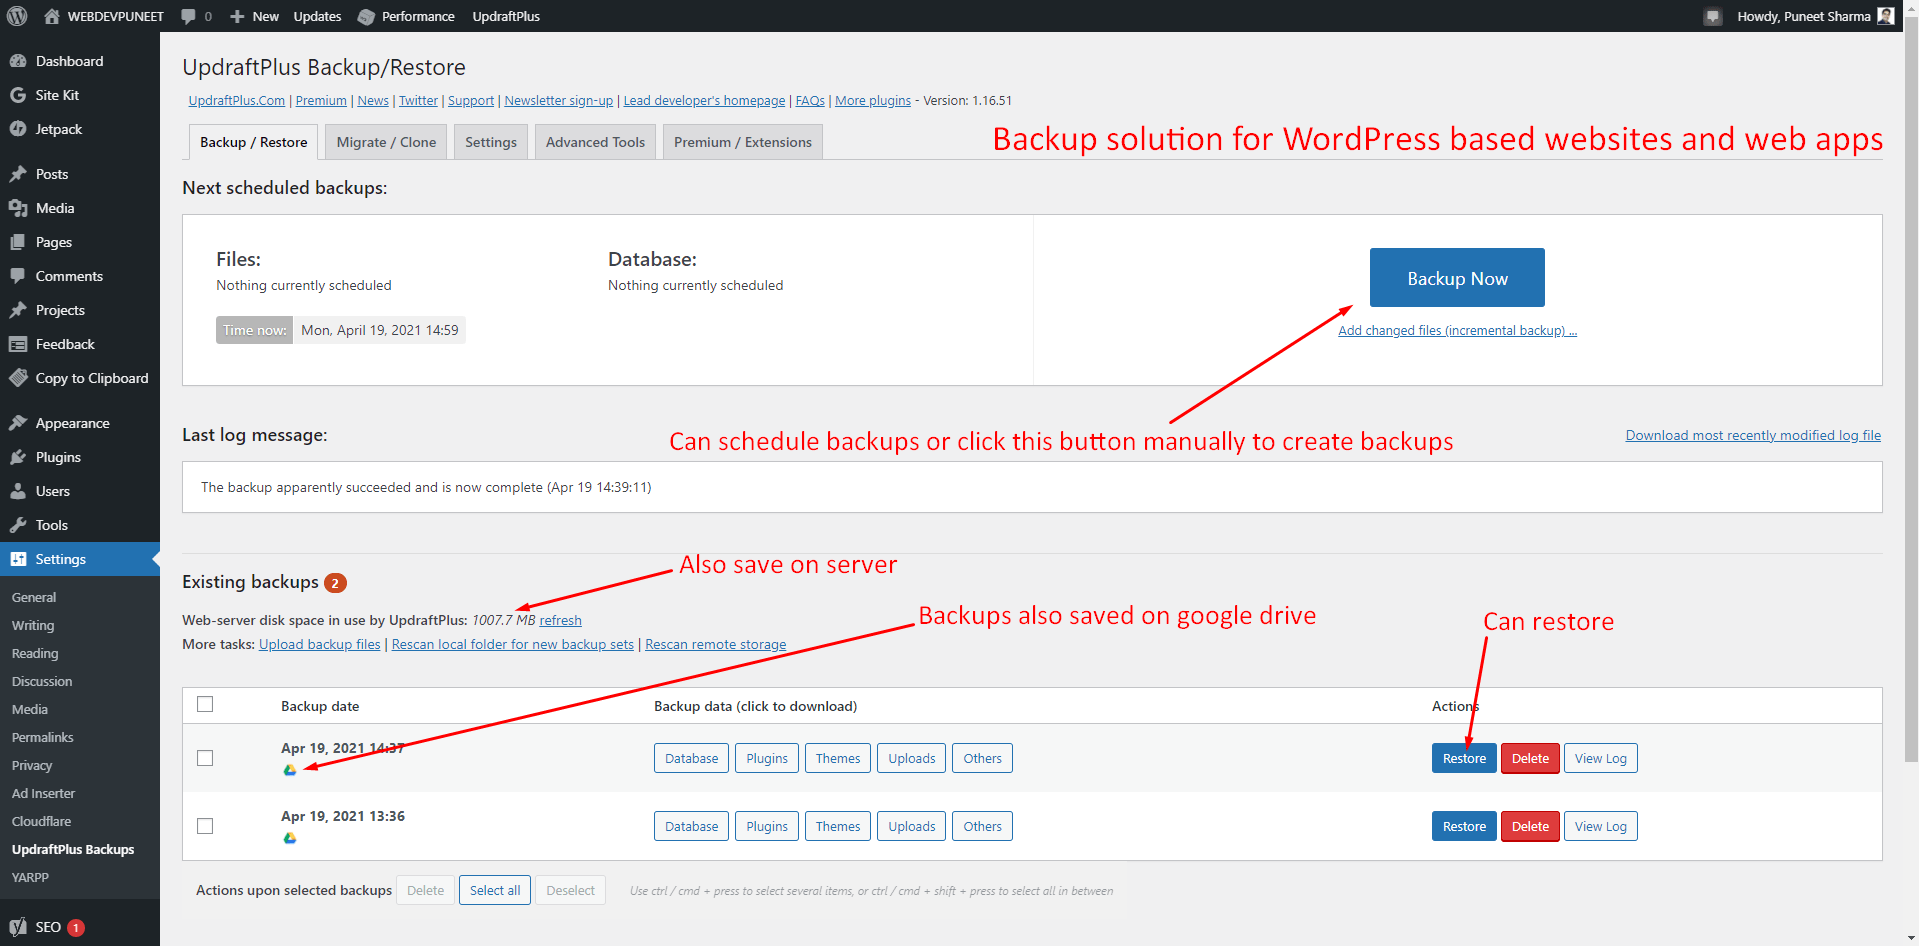Open YARPP settings submenu item
The image size is (1919, 946).
(31, 877)
